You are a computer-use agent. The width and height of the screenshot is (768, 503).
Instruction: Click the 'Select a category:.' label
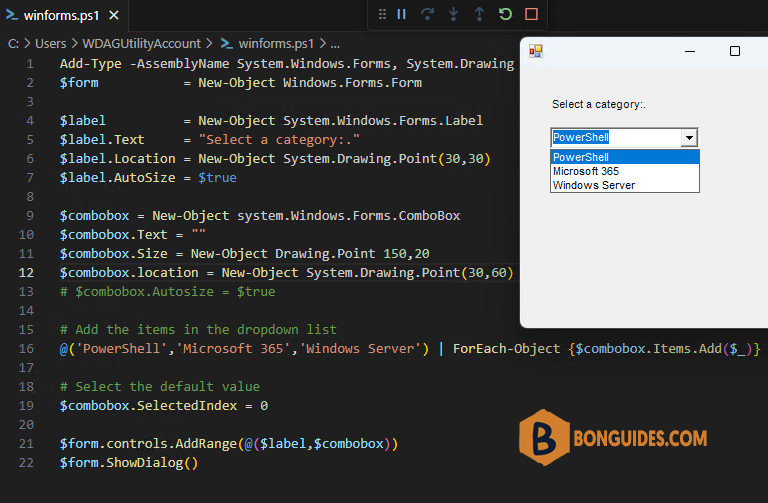coord(599,104)
